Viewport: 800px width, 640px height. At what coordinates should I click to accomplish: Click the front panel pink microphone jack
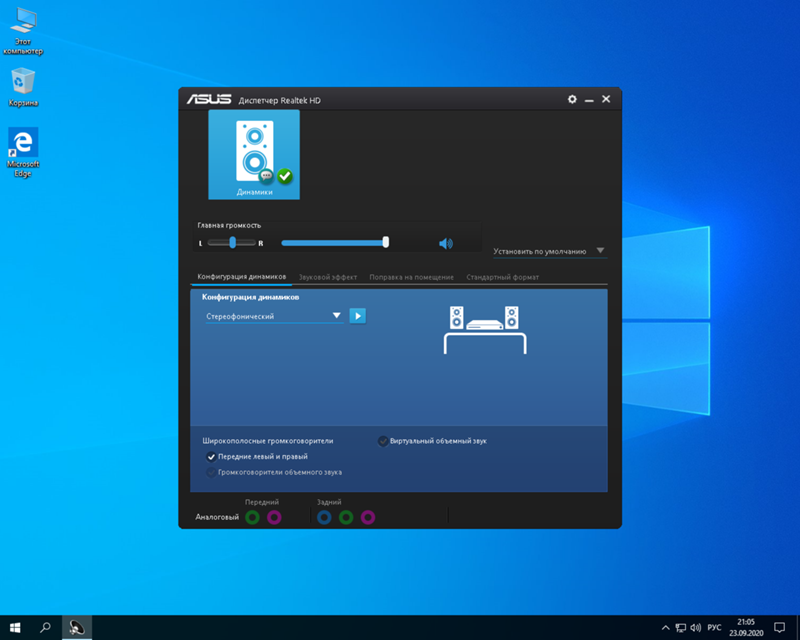273,517
